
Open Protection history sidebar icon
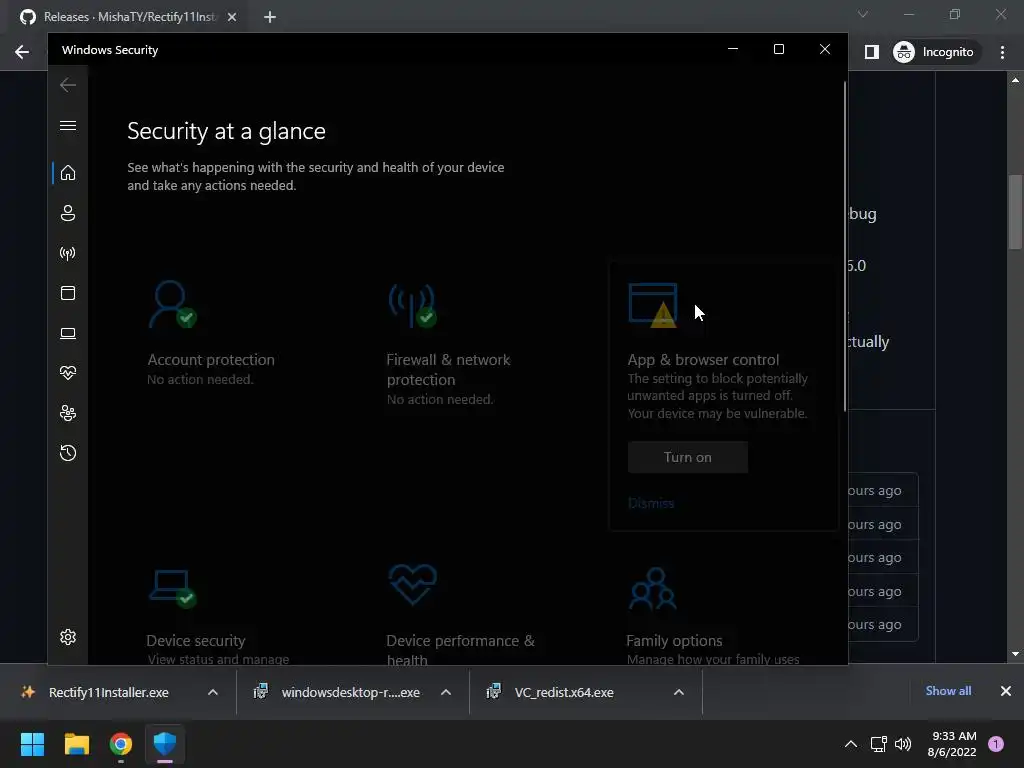(x=68, y=453)
